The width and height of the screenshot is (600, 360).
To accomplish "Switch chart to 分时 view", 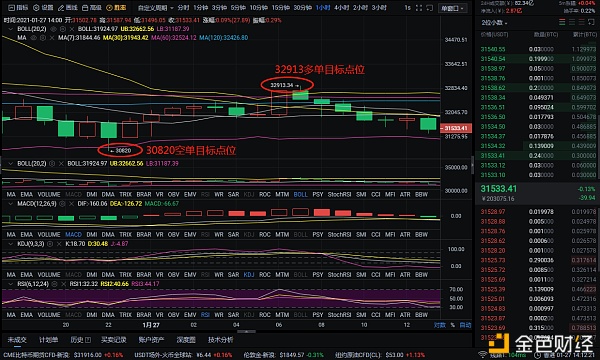I will coord(183,8).
